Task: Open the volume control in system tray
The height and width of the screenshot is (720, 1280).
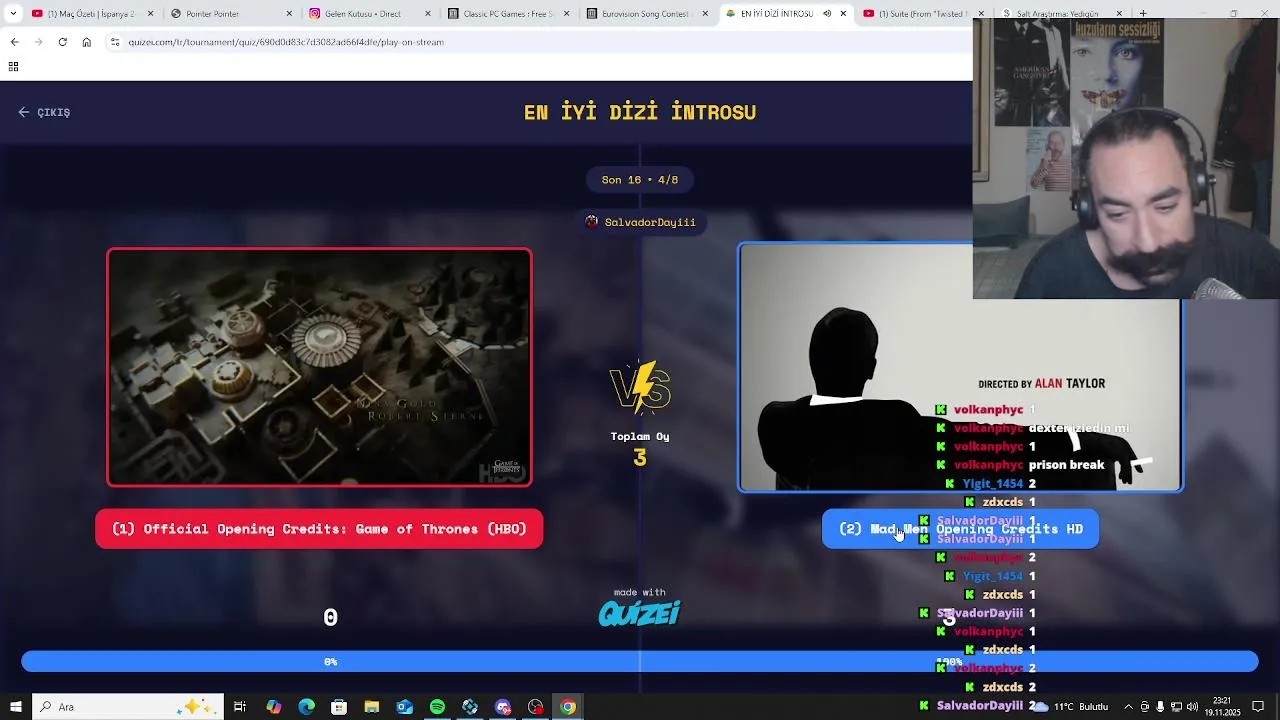Action: 1192,707
